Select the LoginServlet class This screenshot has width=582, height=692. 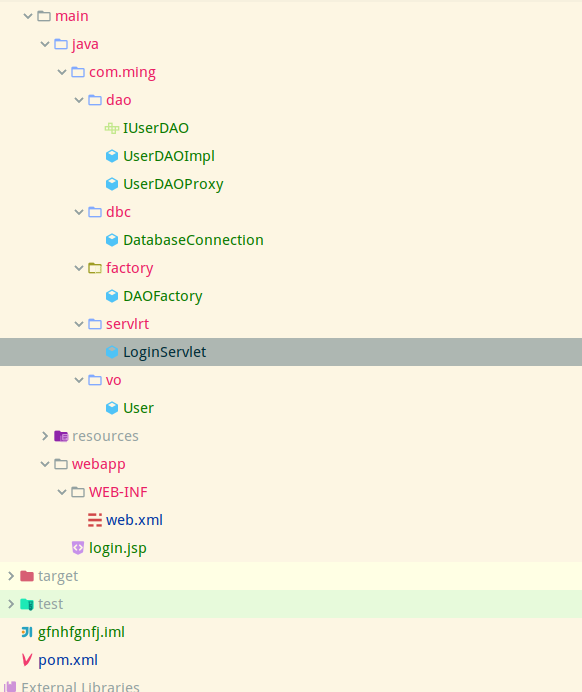click(x=291, y=352)
